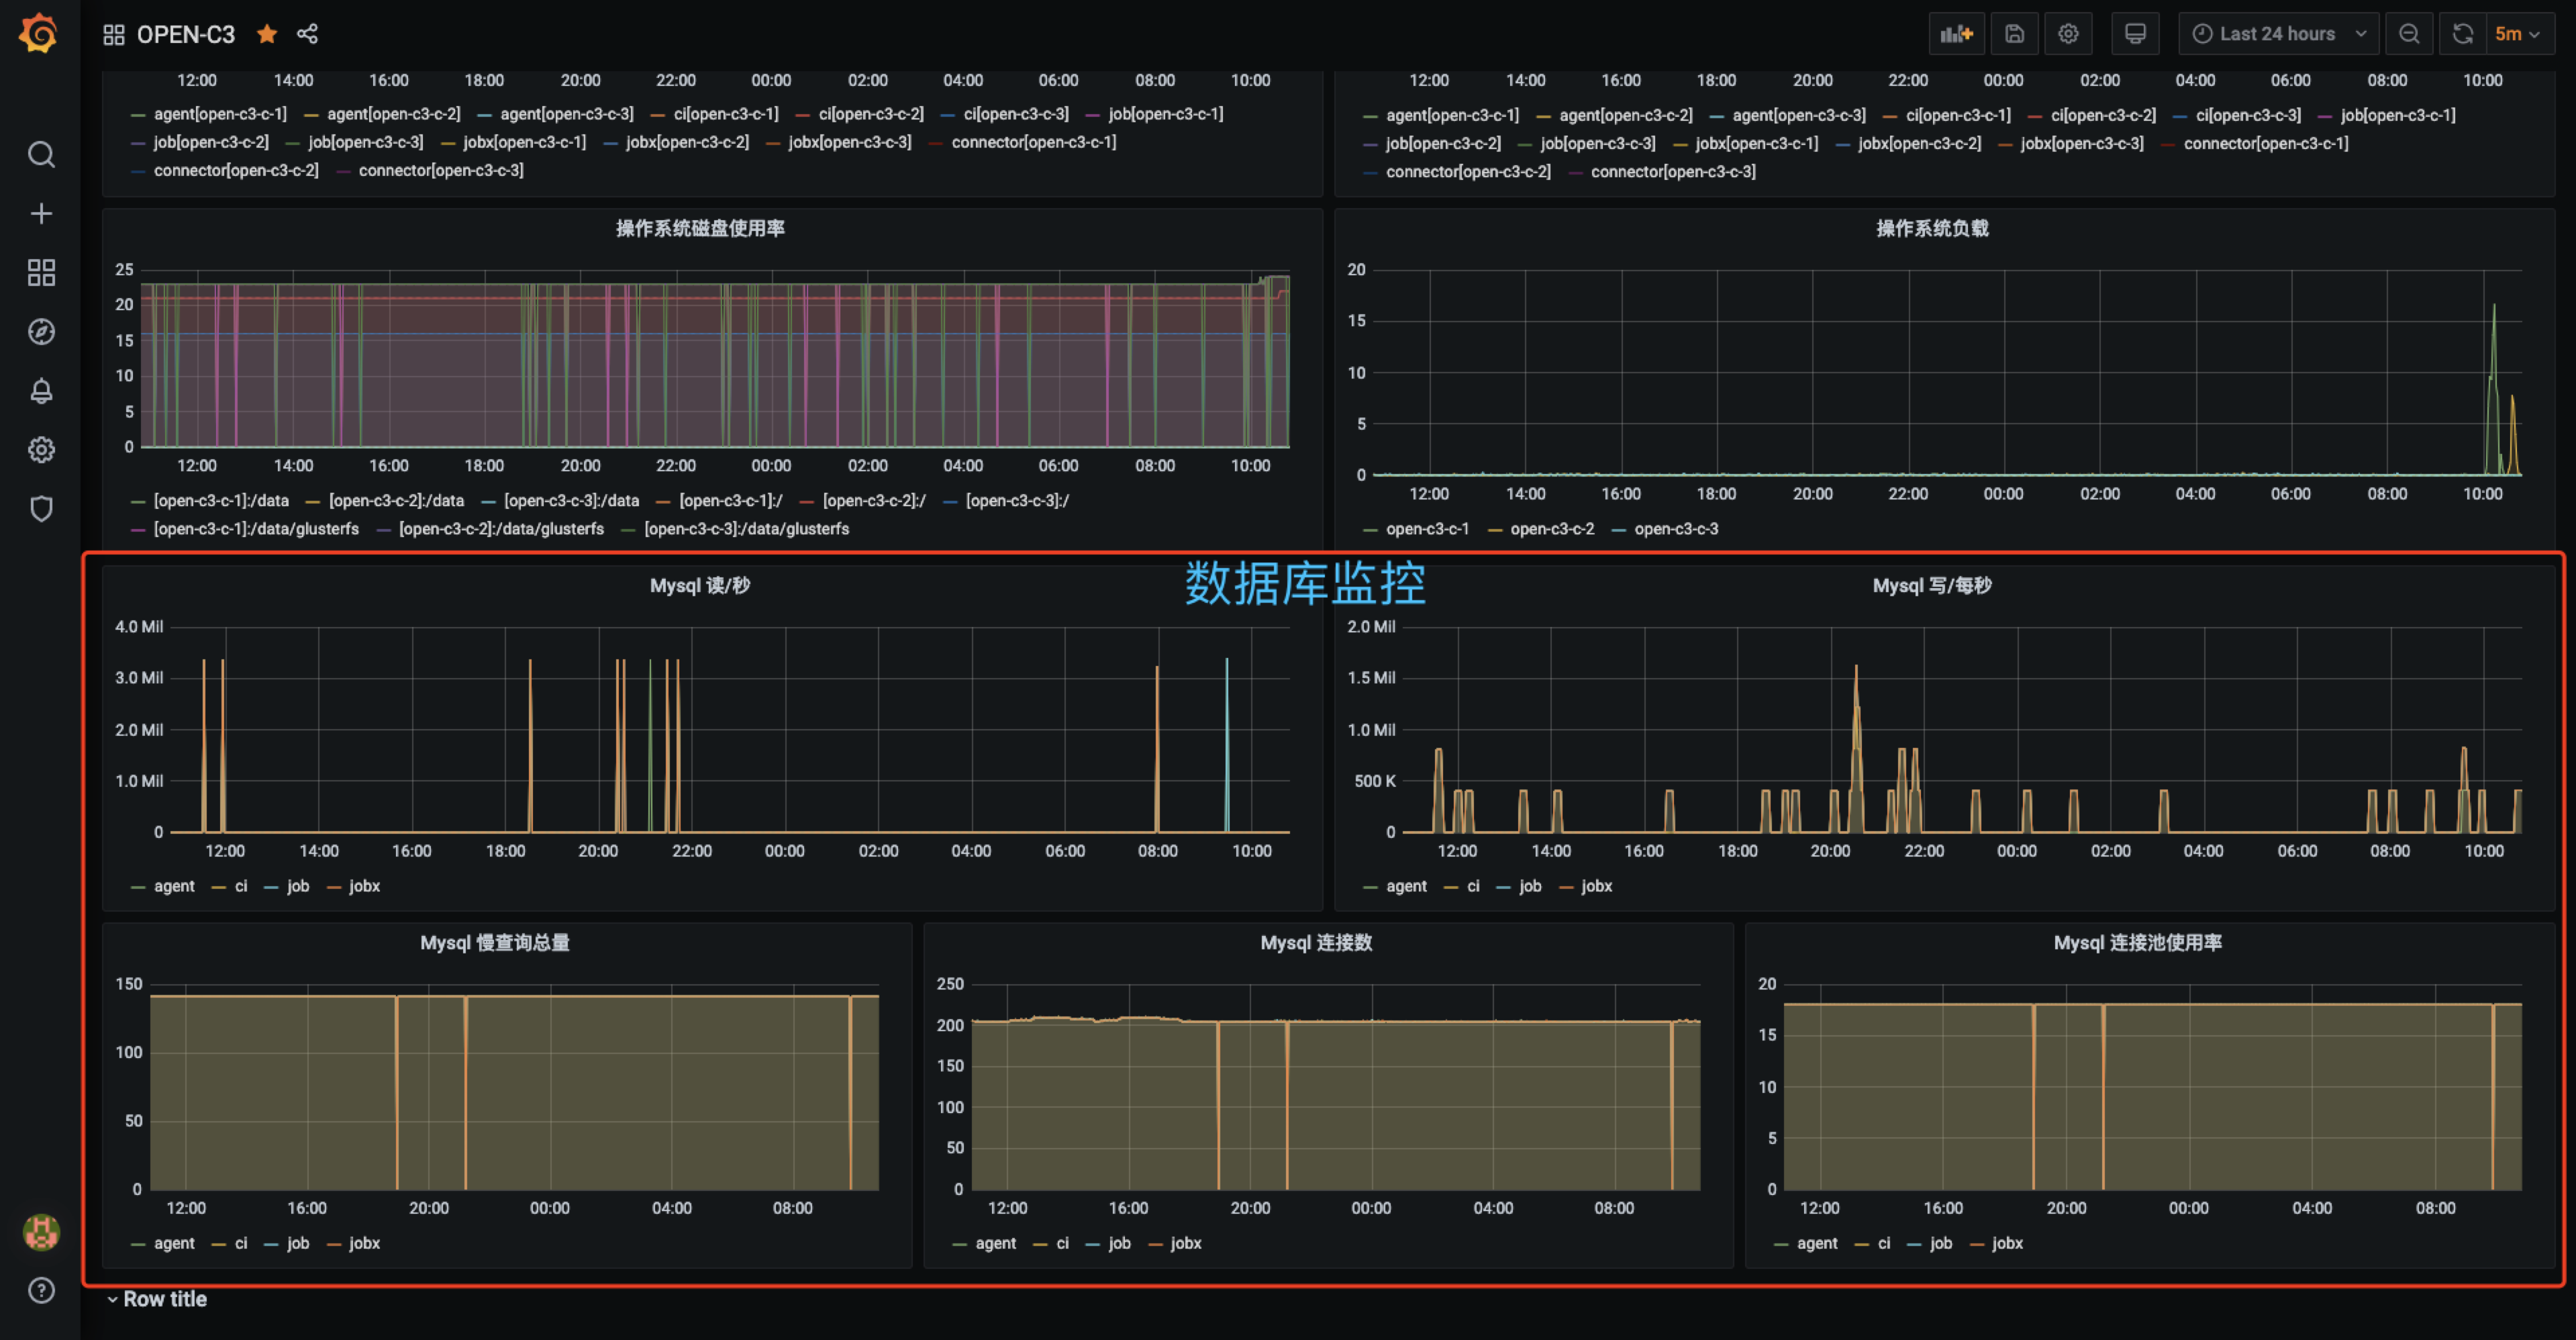Open the OPEN-C3 dashboard title
This screenshot has height=1340, width=2576.
(x=186, y=34)
